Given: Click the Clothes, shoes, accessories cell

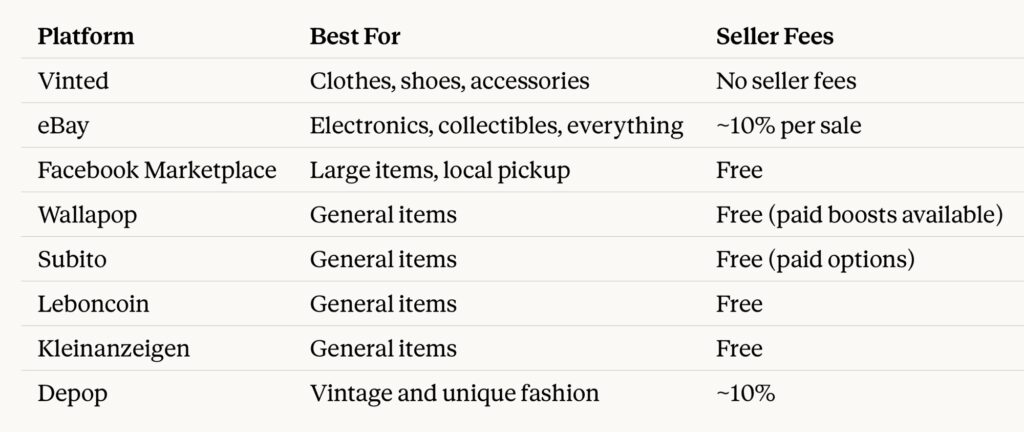Looking at the screenshot, I should tap(449, 81).
